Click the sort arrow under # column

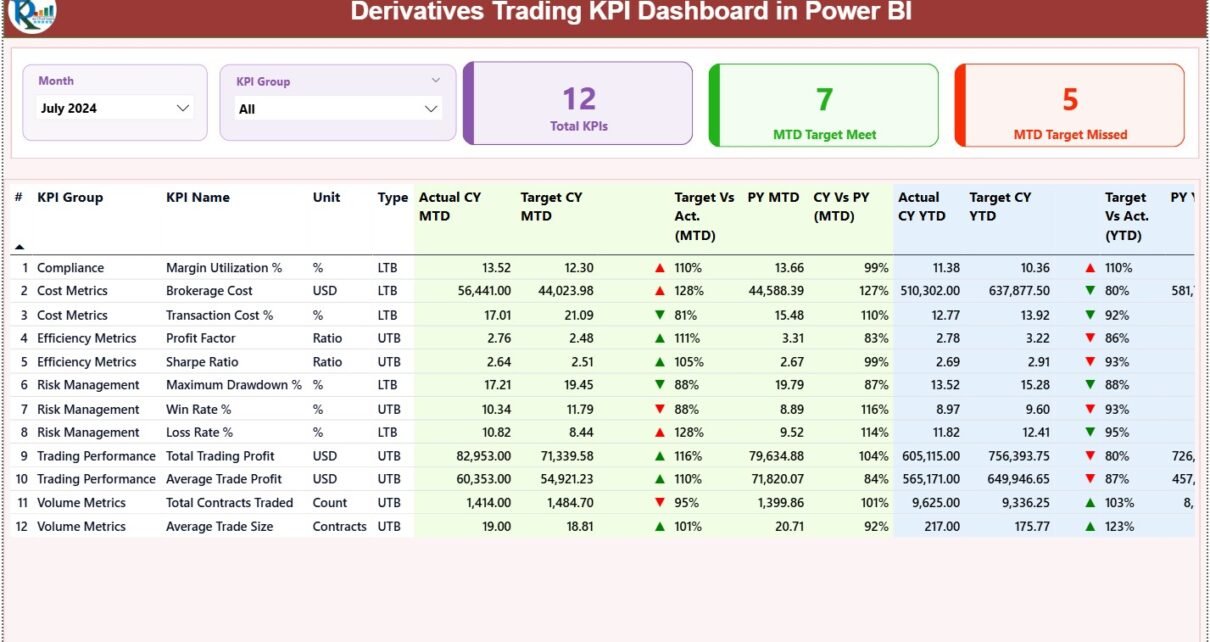(x=19, y=246)
